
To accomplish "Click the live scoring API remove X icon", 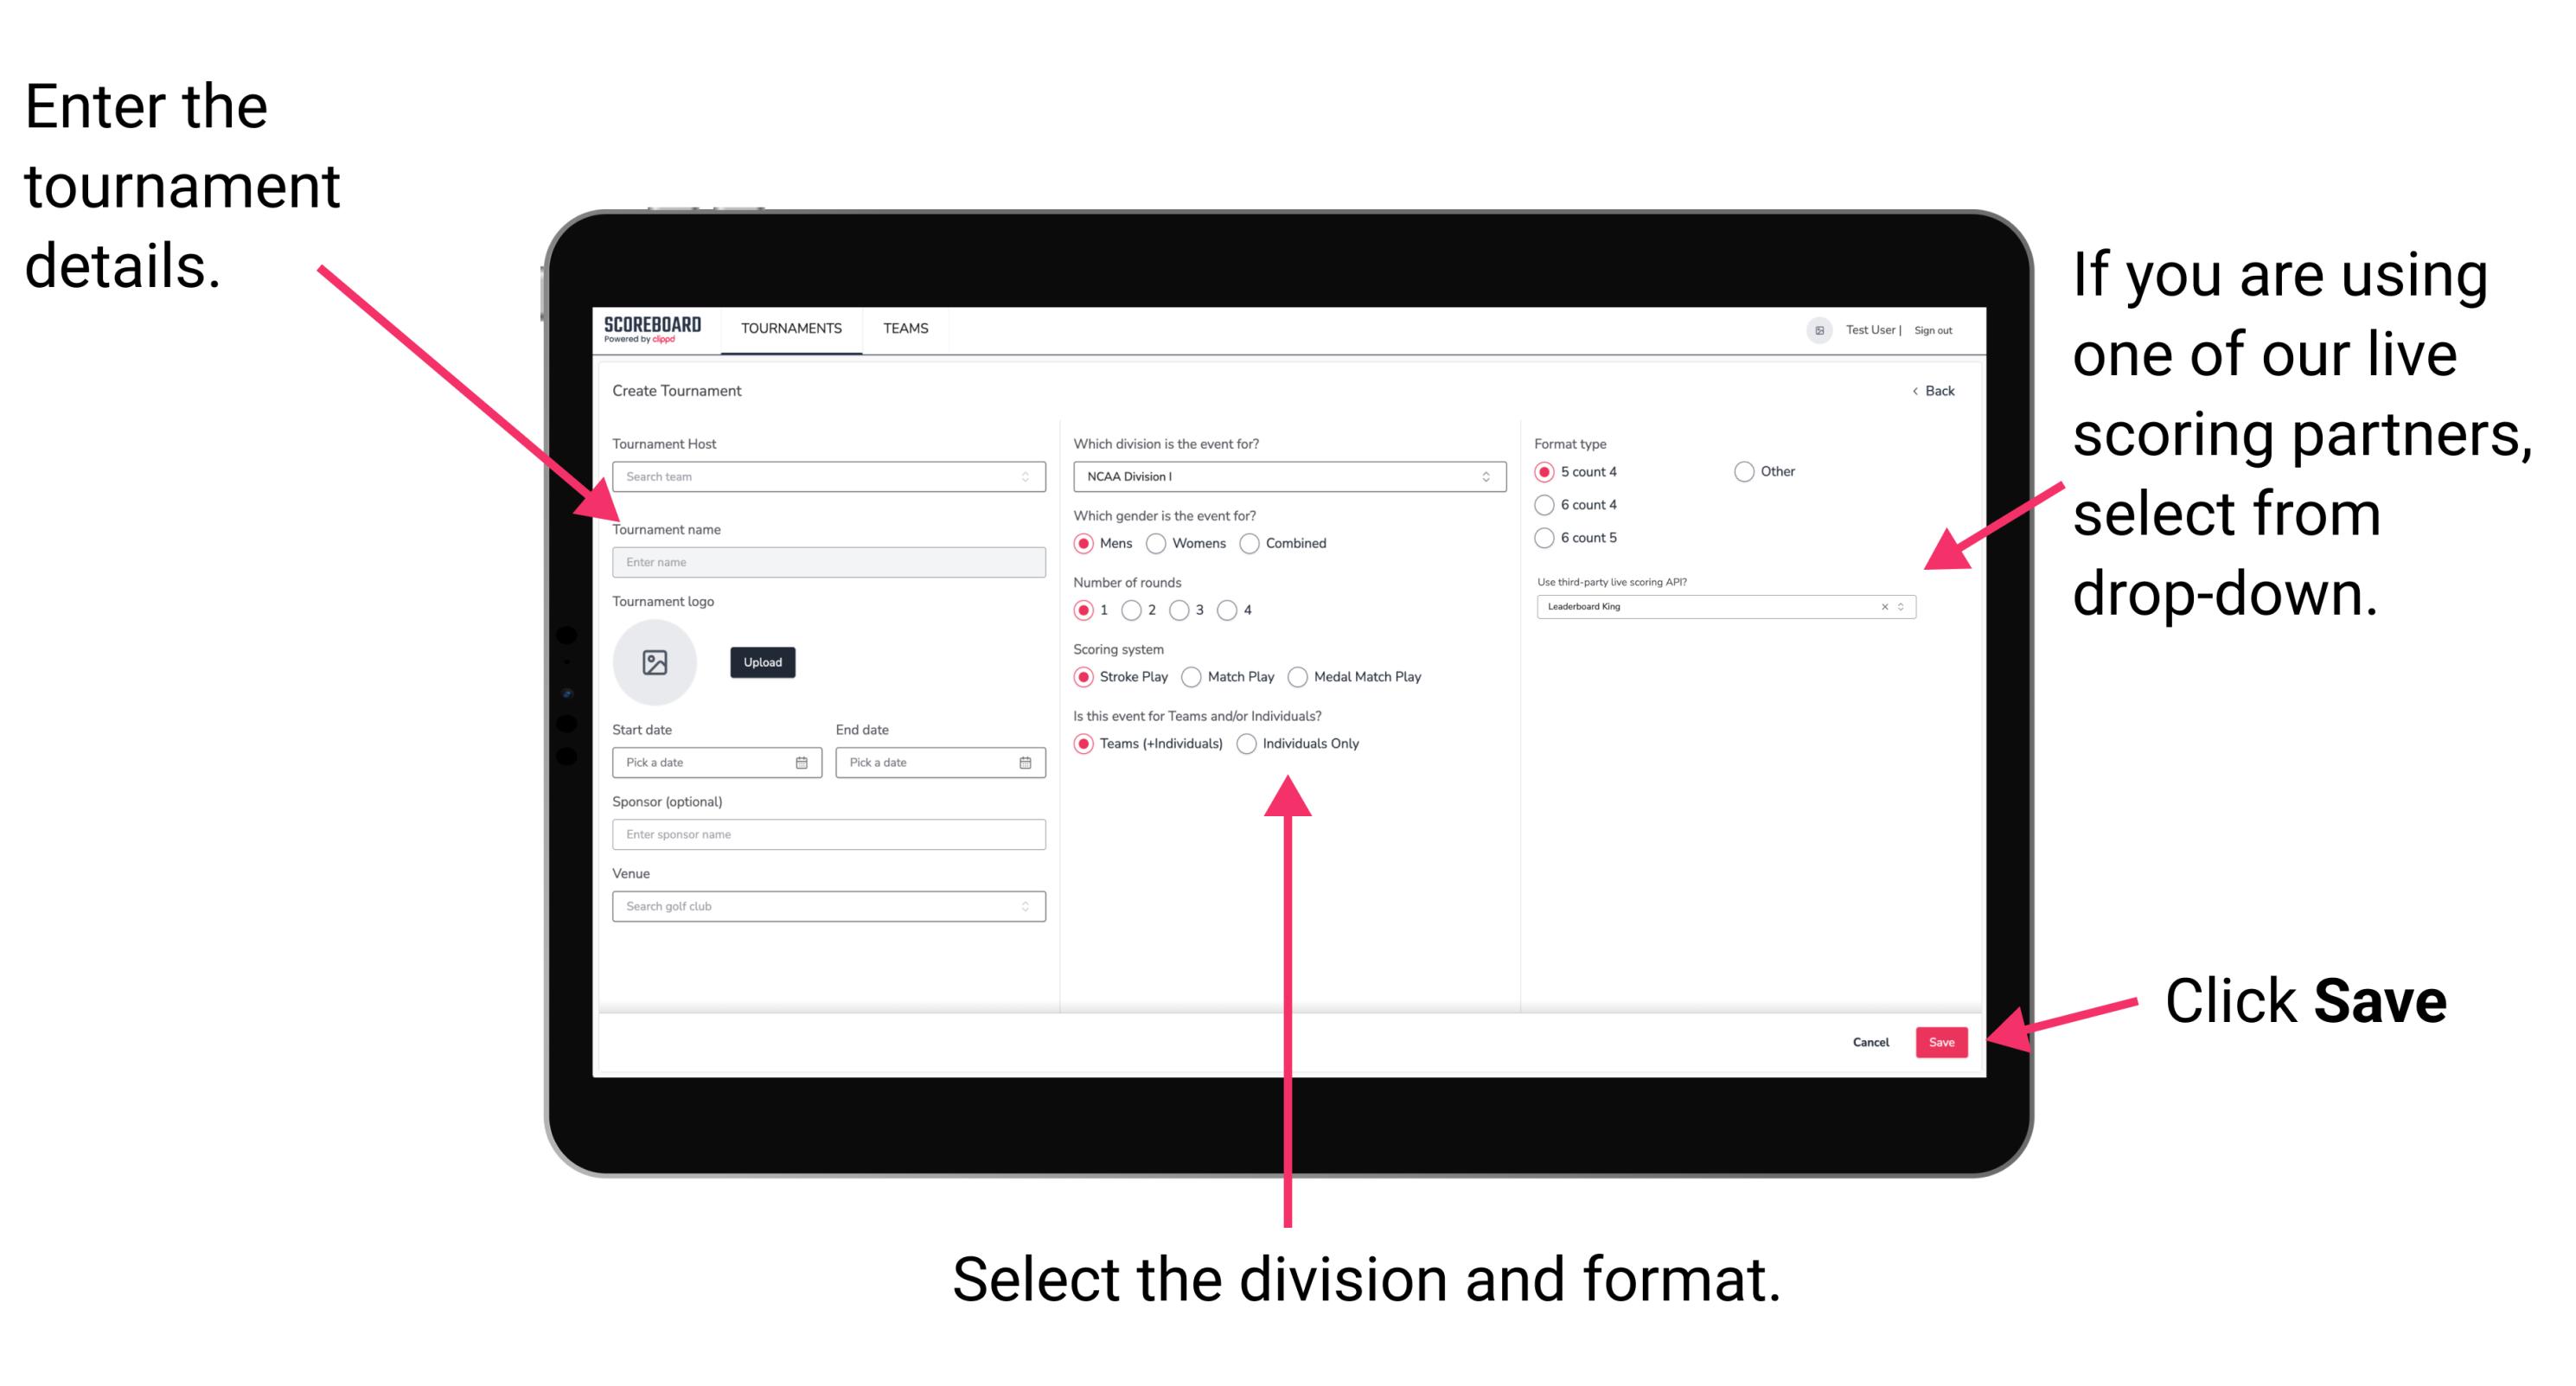I will click(x=1882, y=608).
